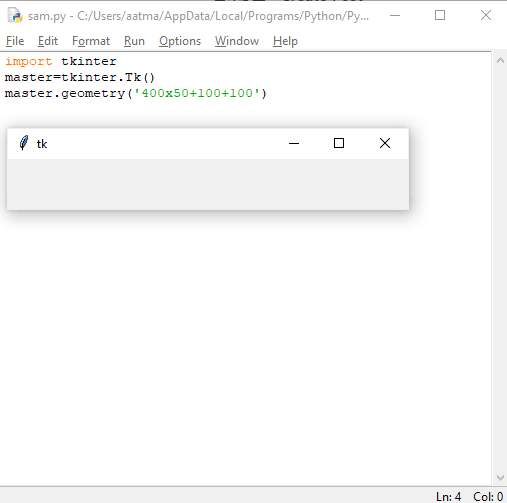Close the tk window

coord(385,143)
